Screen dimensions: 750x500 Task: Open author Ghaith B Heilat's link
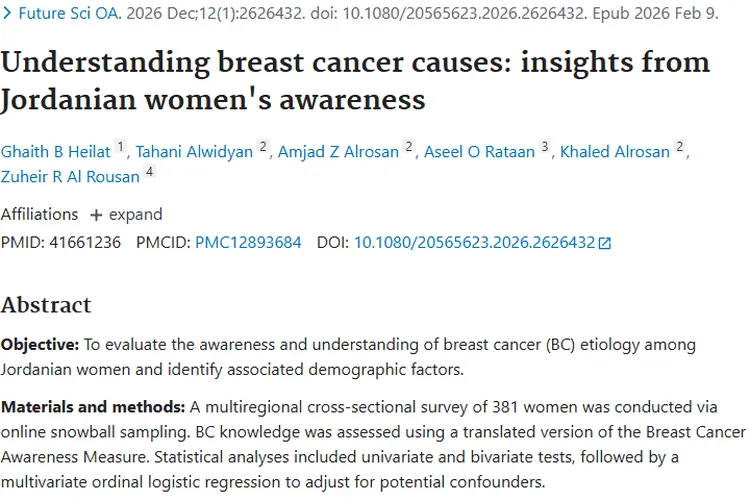[x=56, y=152]
